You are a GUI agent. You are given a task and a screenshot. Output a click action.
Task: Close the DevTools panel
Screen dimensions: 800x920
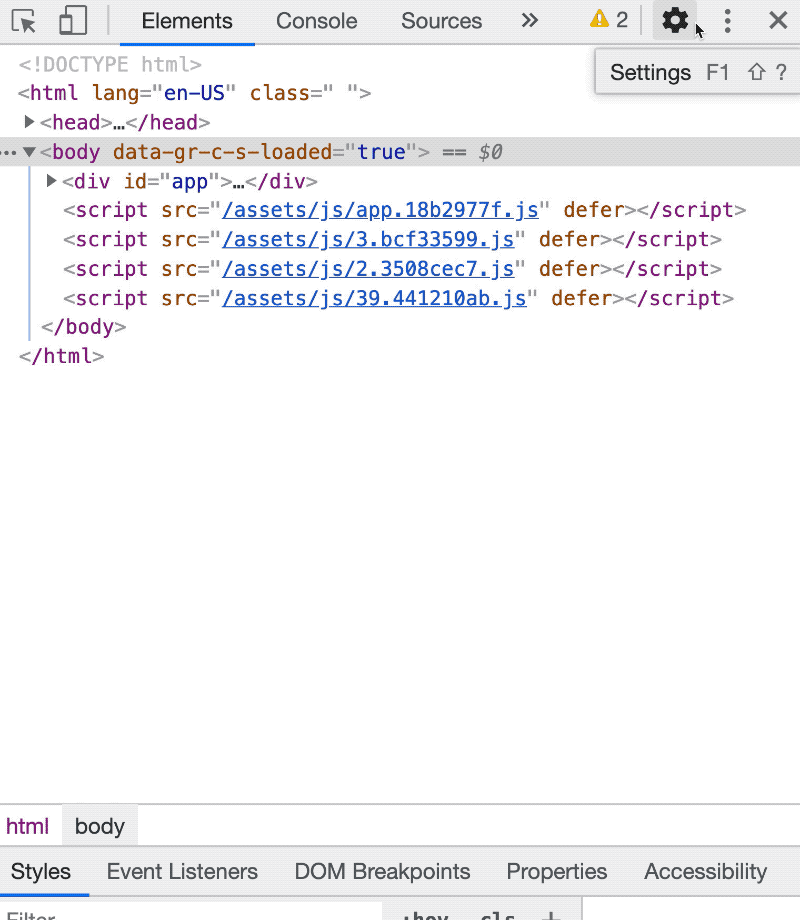[778, 21]
